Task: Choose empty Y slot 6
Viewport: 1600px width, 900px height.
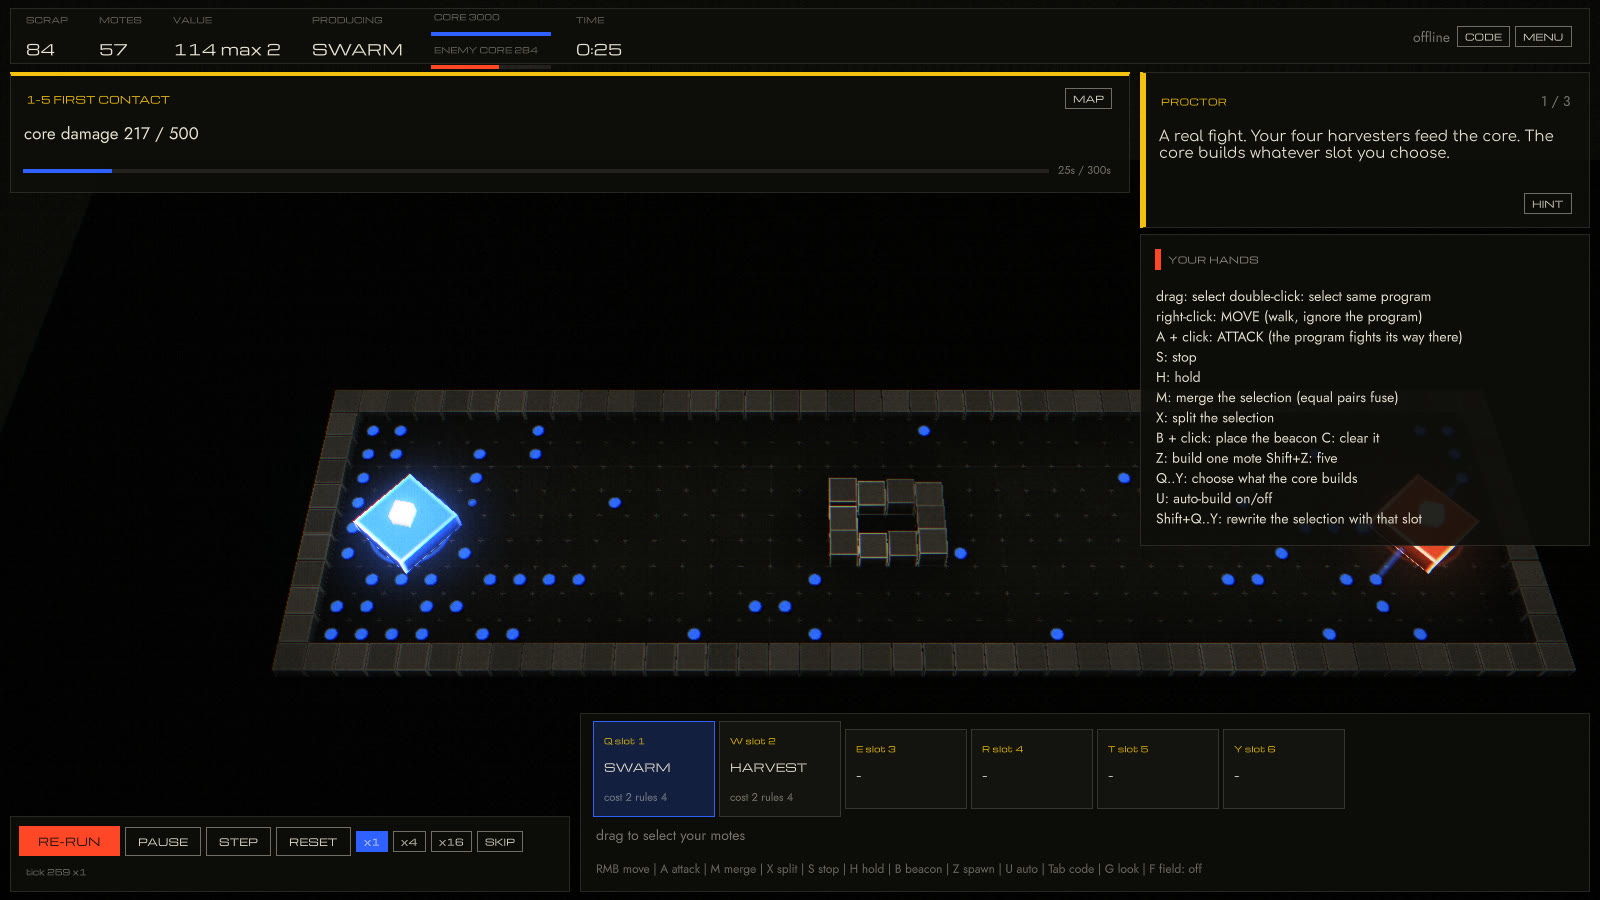Action: 1284,769
